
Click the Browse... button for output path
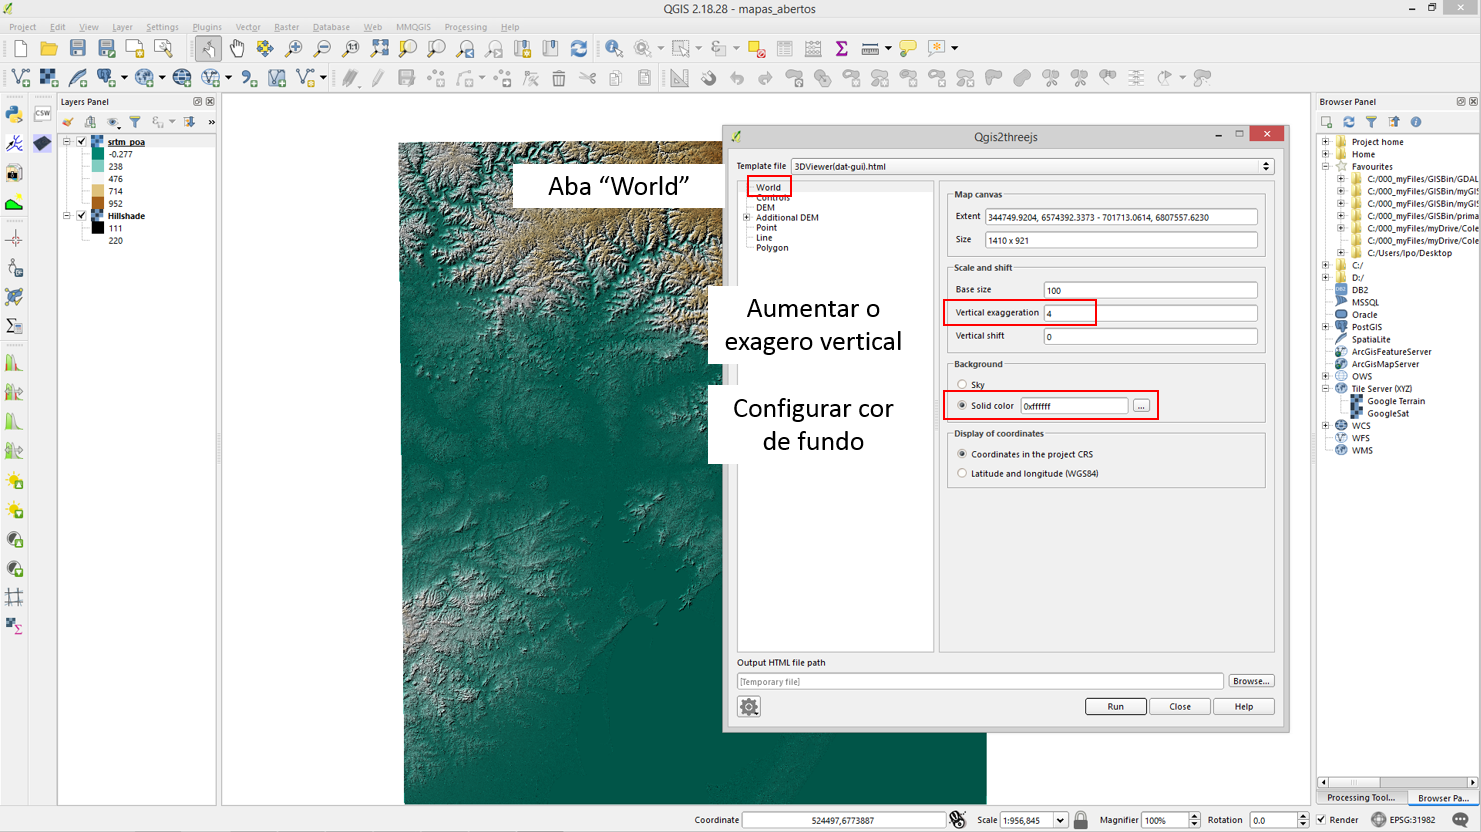pos(1250,681)
